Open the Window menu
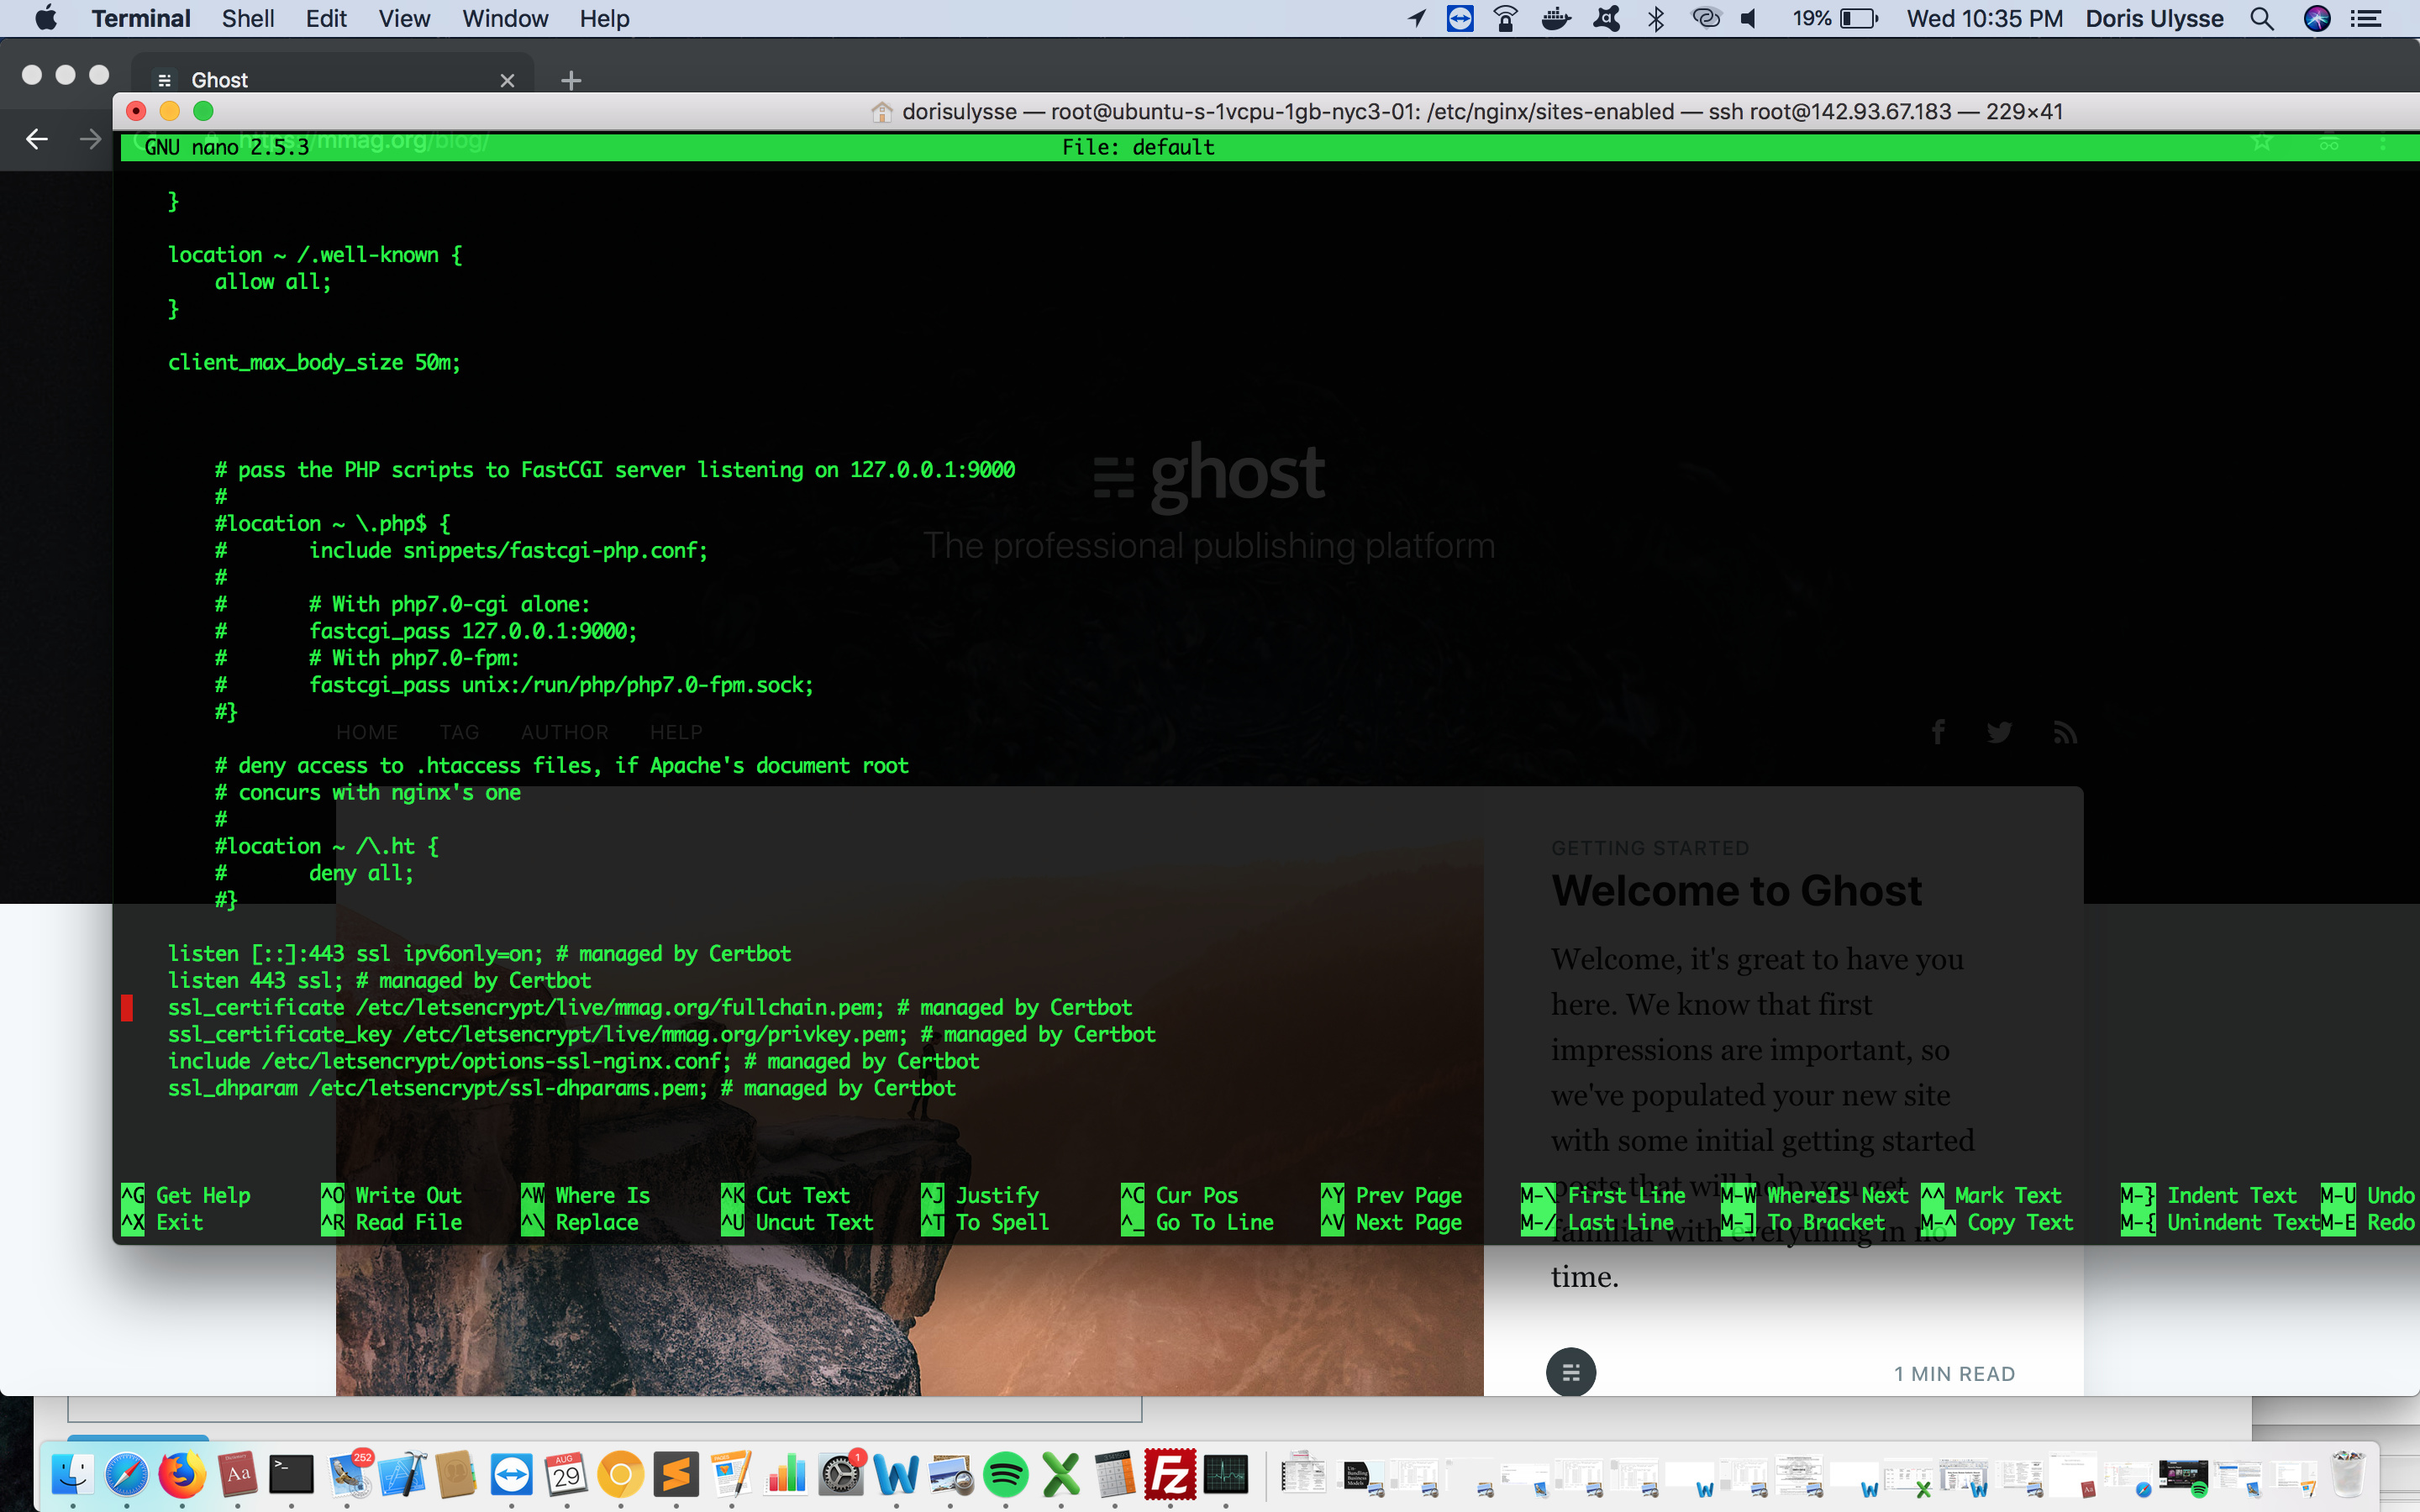 pyautogui.click(x=505, y=18)
